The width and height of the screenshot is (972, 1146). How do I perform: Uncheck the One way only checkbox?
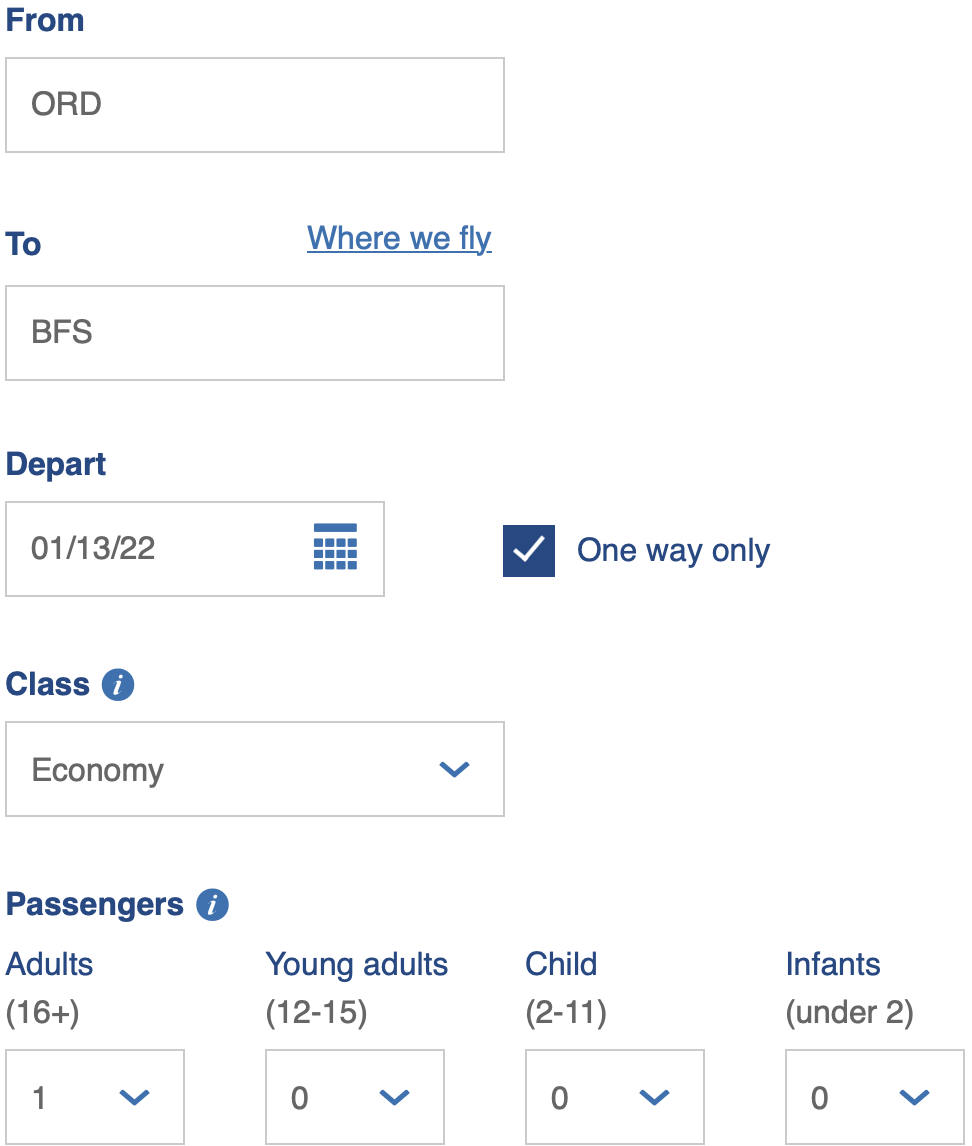click(x=528, y=550)
